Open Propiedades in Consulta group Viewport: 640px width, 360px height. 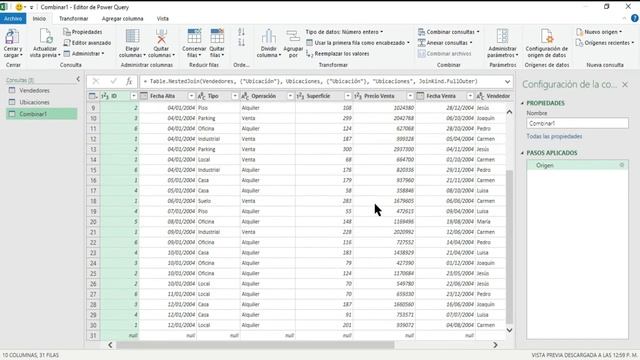pyautogui.click(x=83, y=32)
